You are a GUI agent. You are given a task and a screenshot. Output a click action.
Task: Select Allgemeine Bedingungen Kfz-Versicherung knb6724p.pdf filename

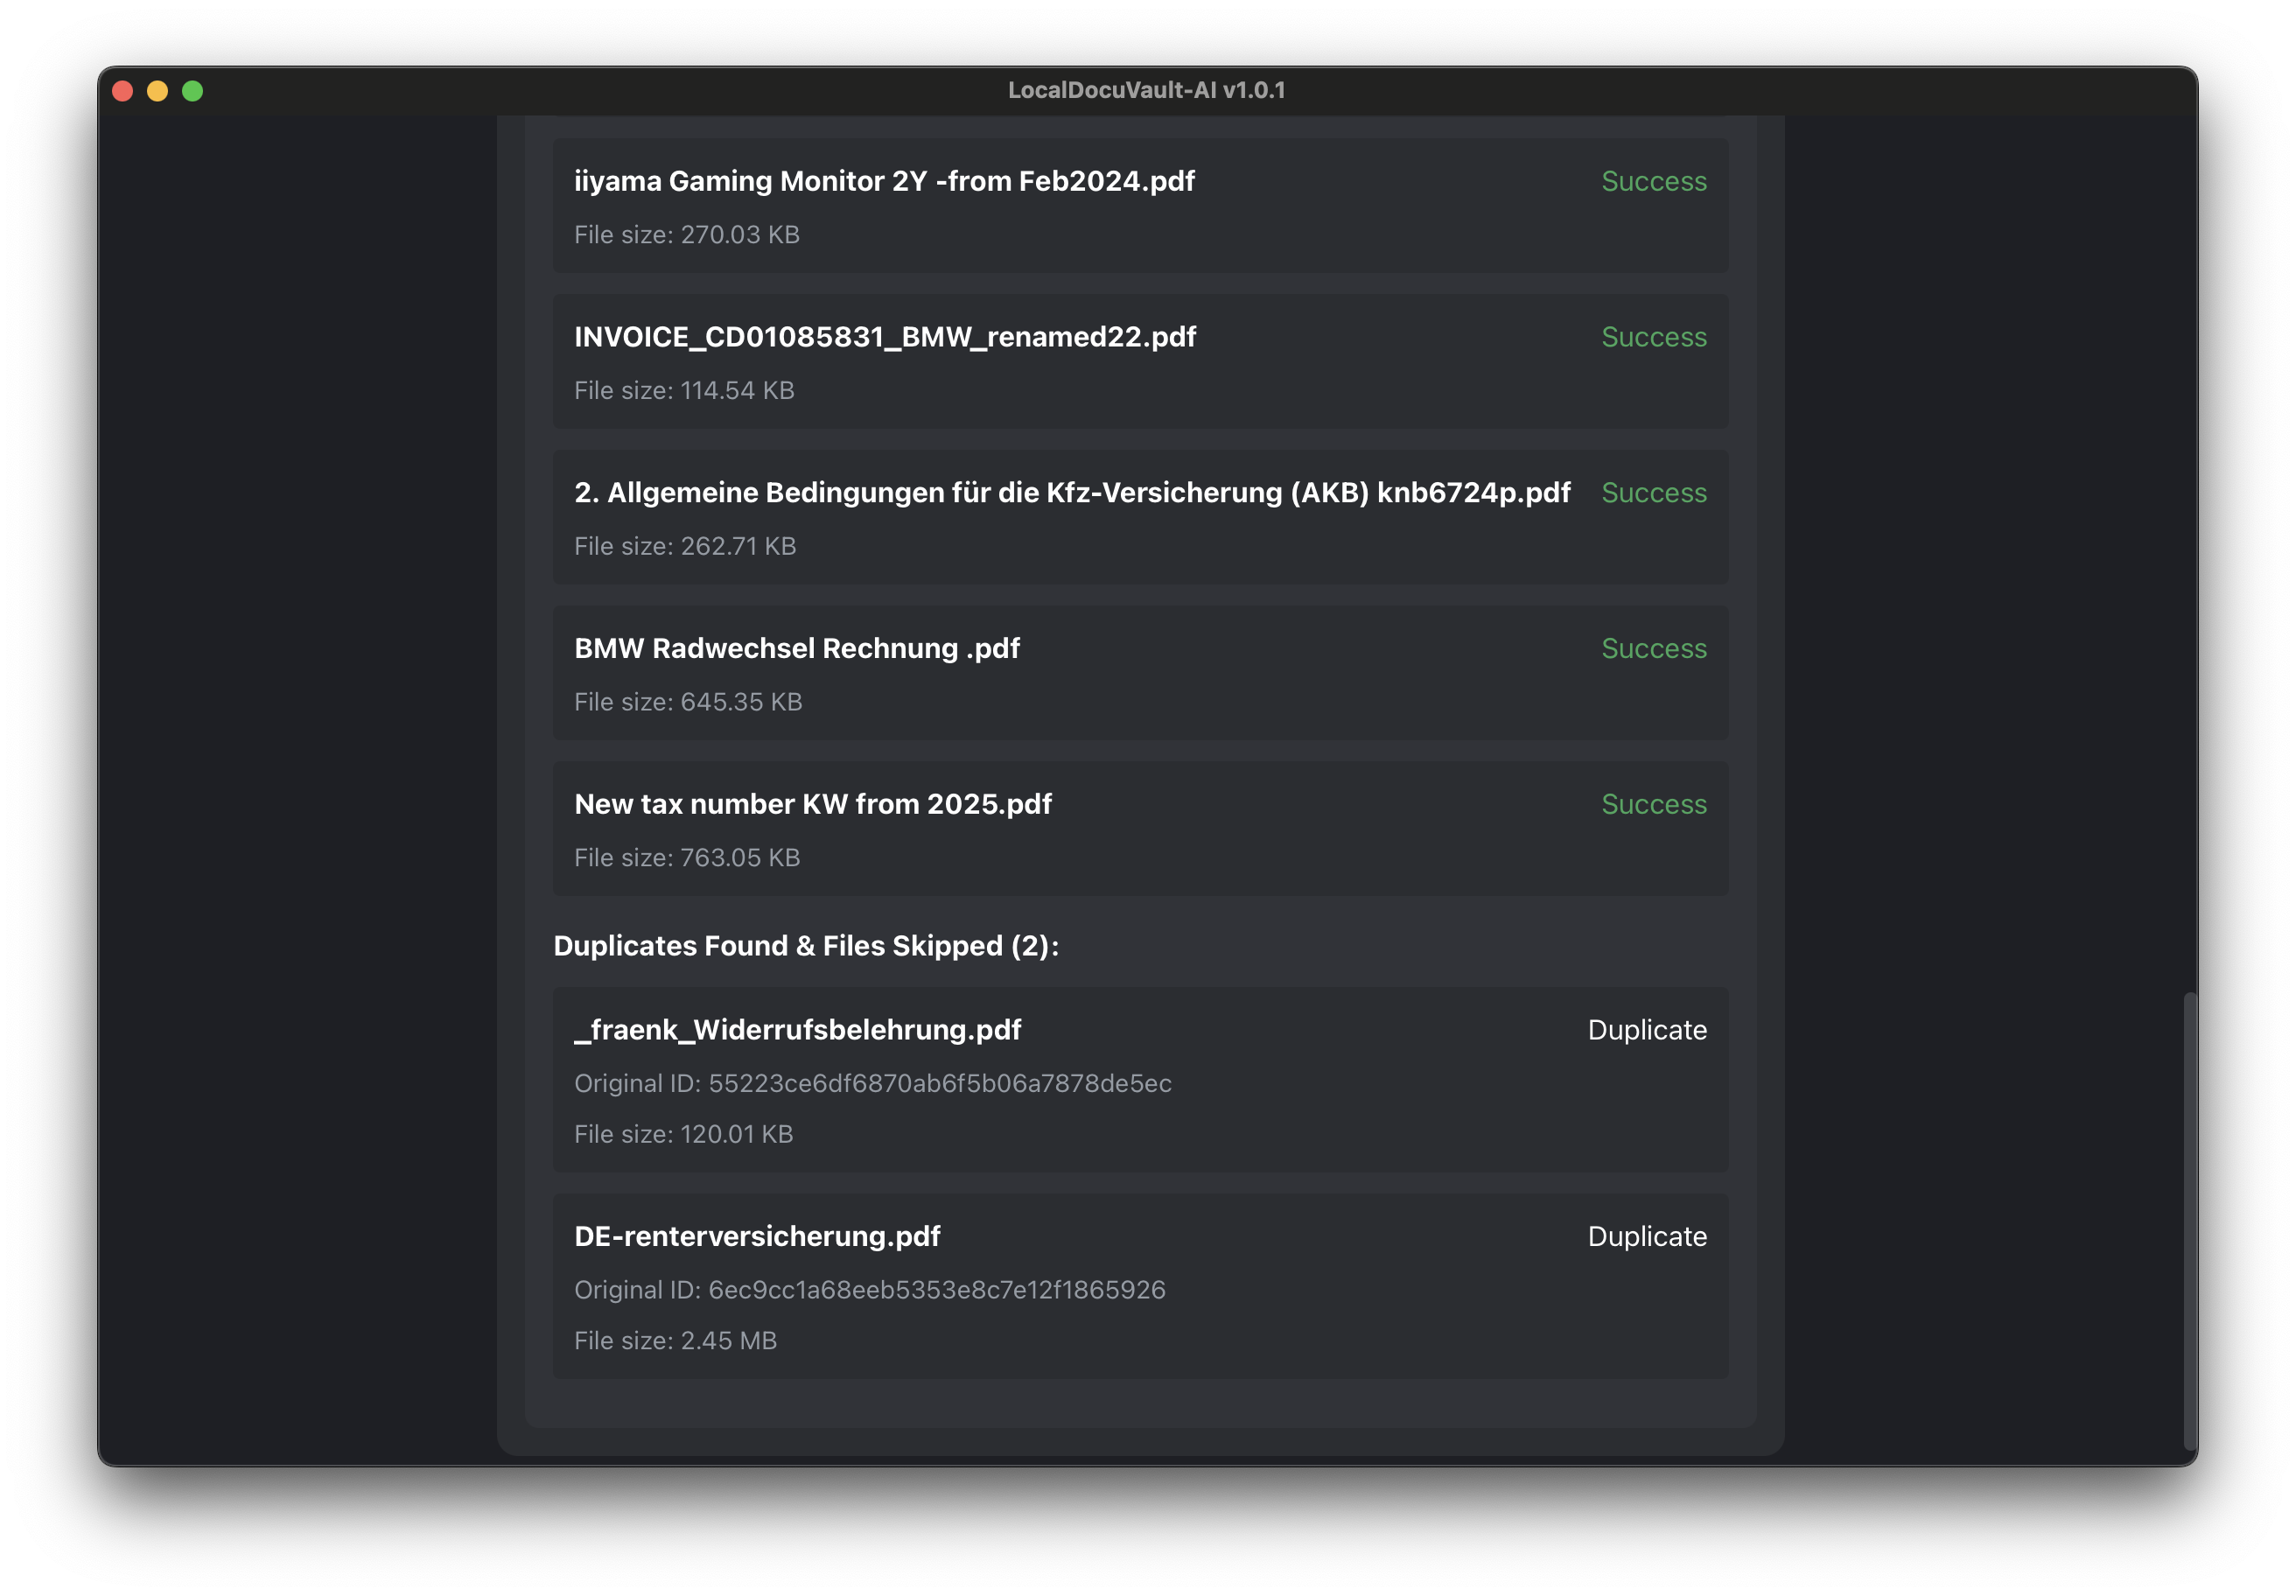[x=1072, y=493]
